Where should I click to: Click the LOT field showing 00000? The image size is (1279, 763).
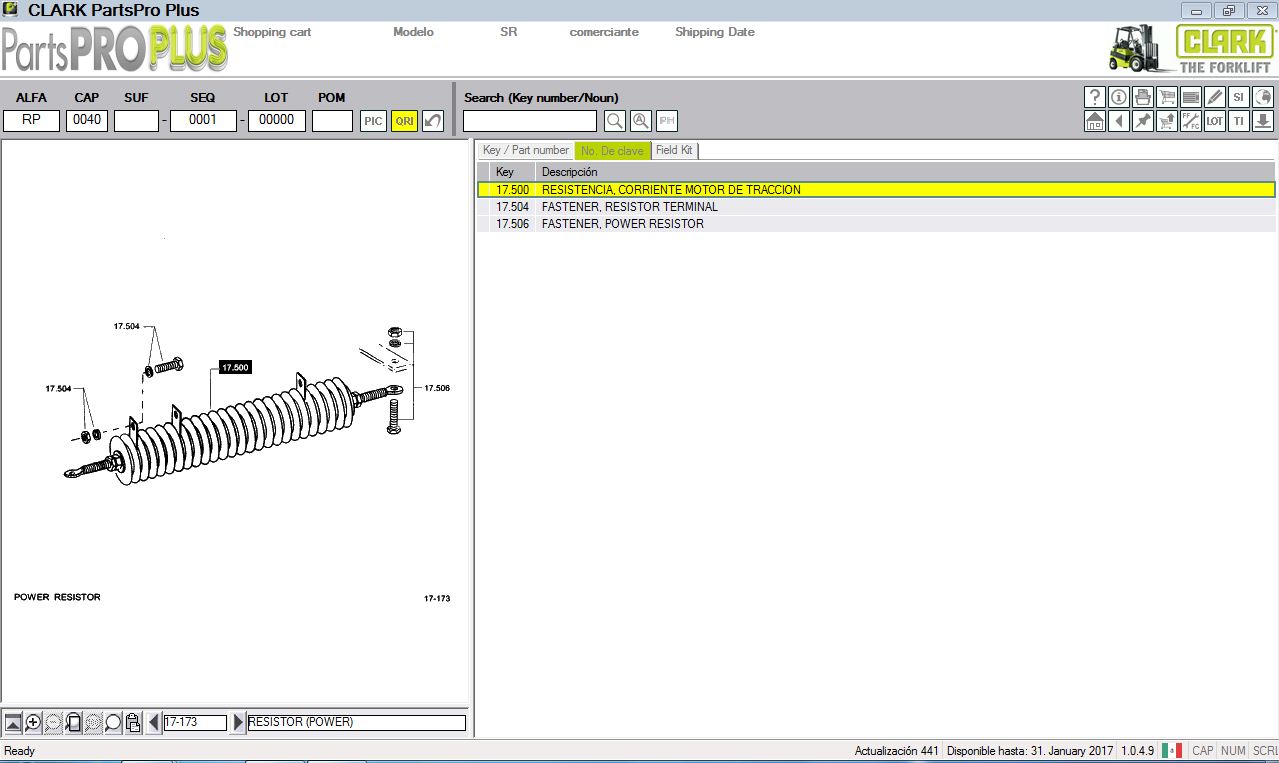point(277,120)
